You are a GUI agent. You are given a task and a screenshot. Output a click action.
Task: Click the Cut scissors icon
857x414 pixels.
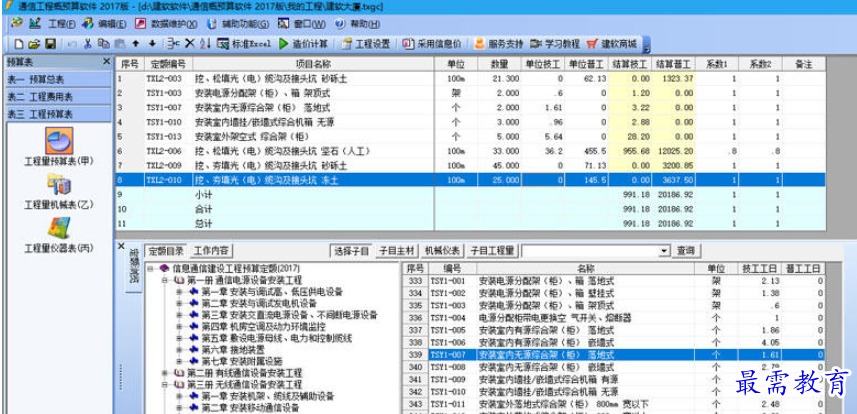[x=87, y=44]
